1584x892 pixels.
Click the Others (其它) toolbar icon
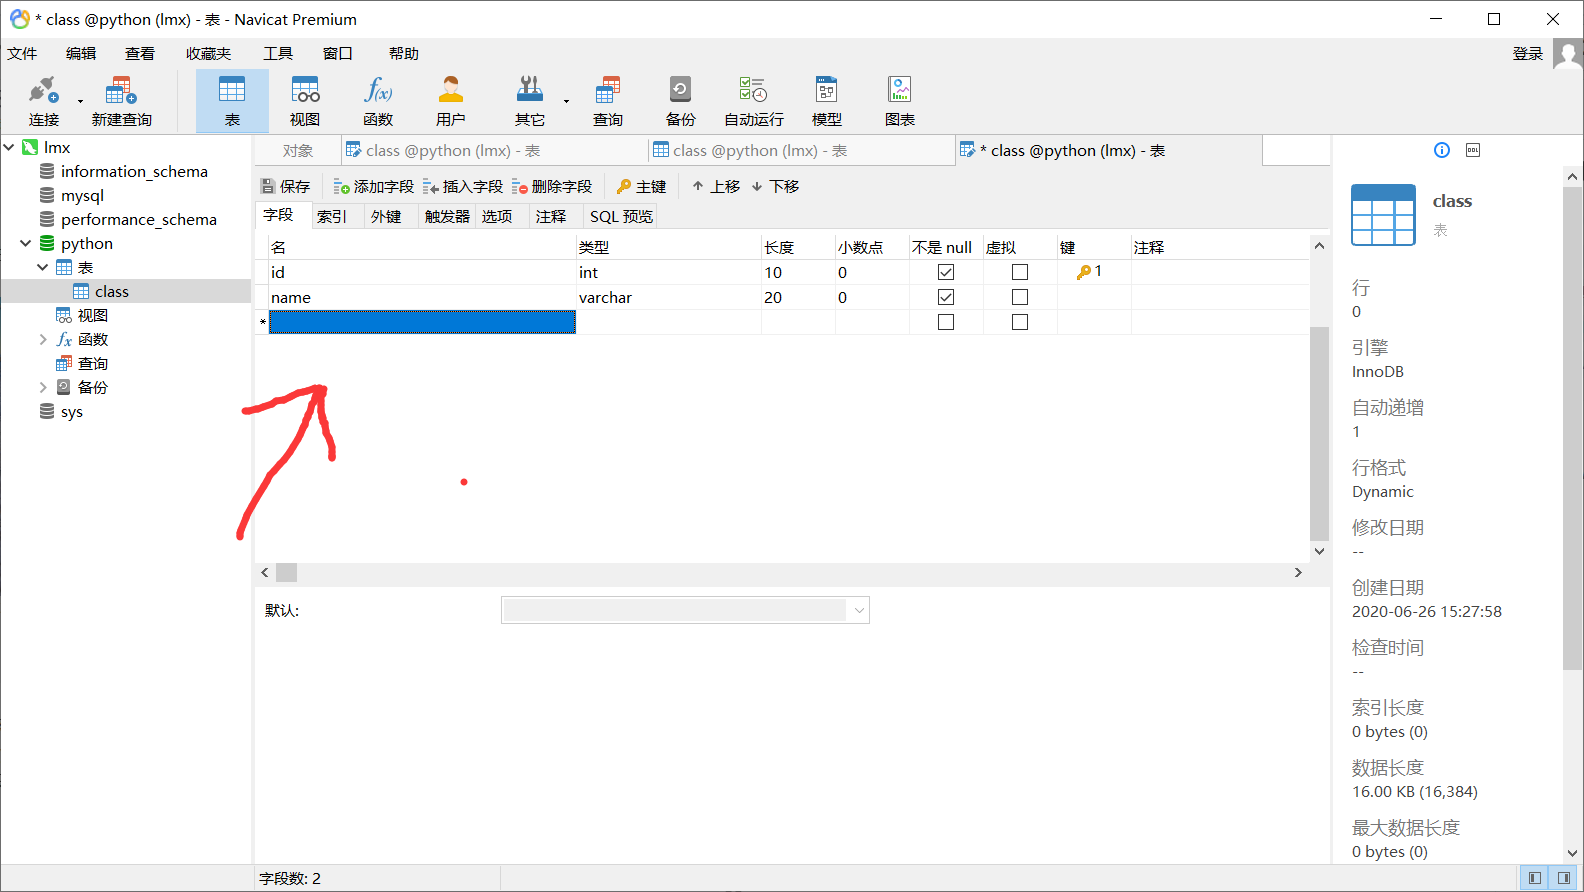coord(529,101)
